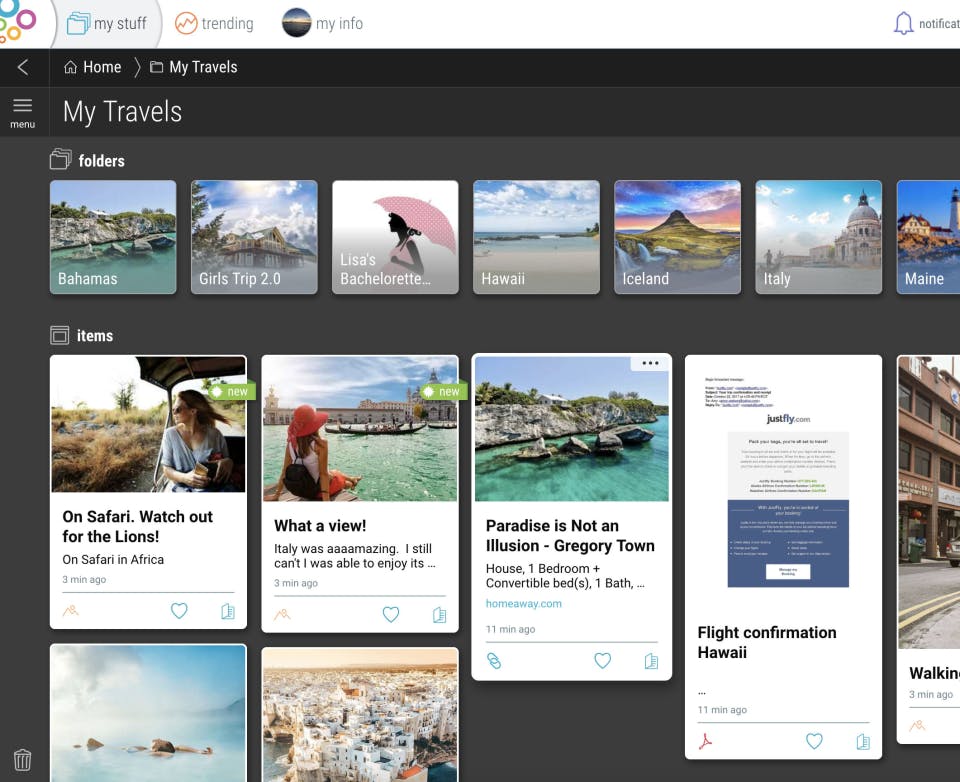Click PDF icon on Flight confirmation card
Screen dimensions: 960x782
click(705, 742)
